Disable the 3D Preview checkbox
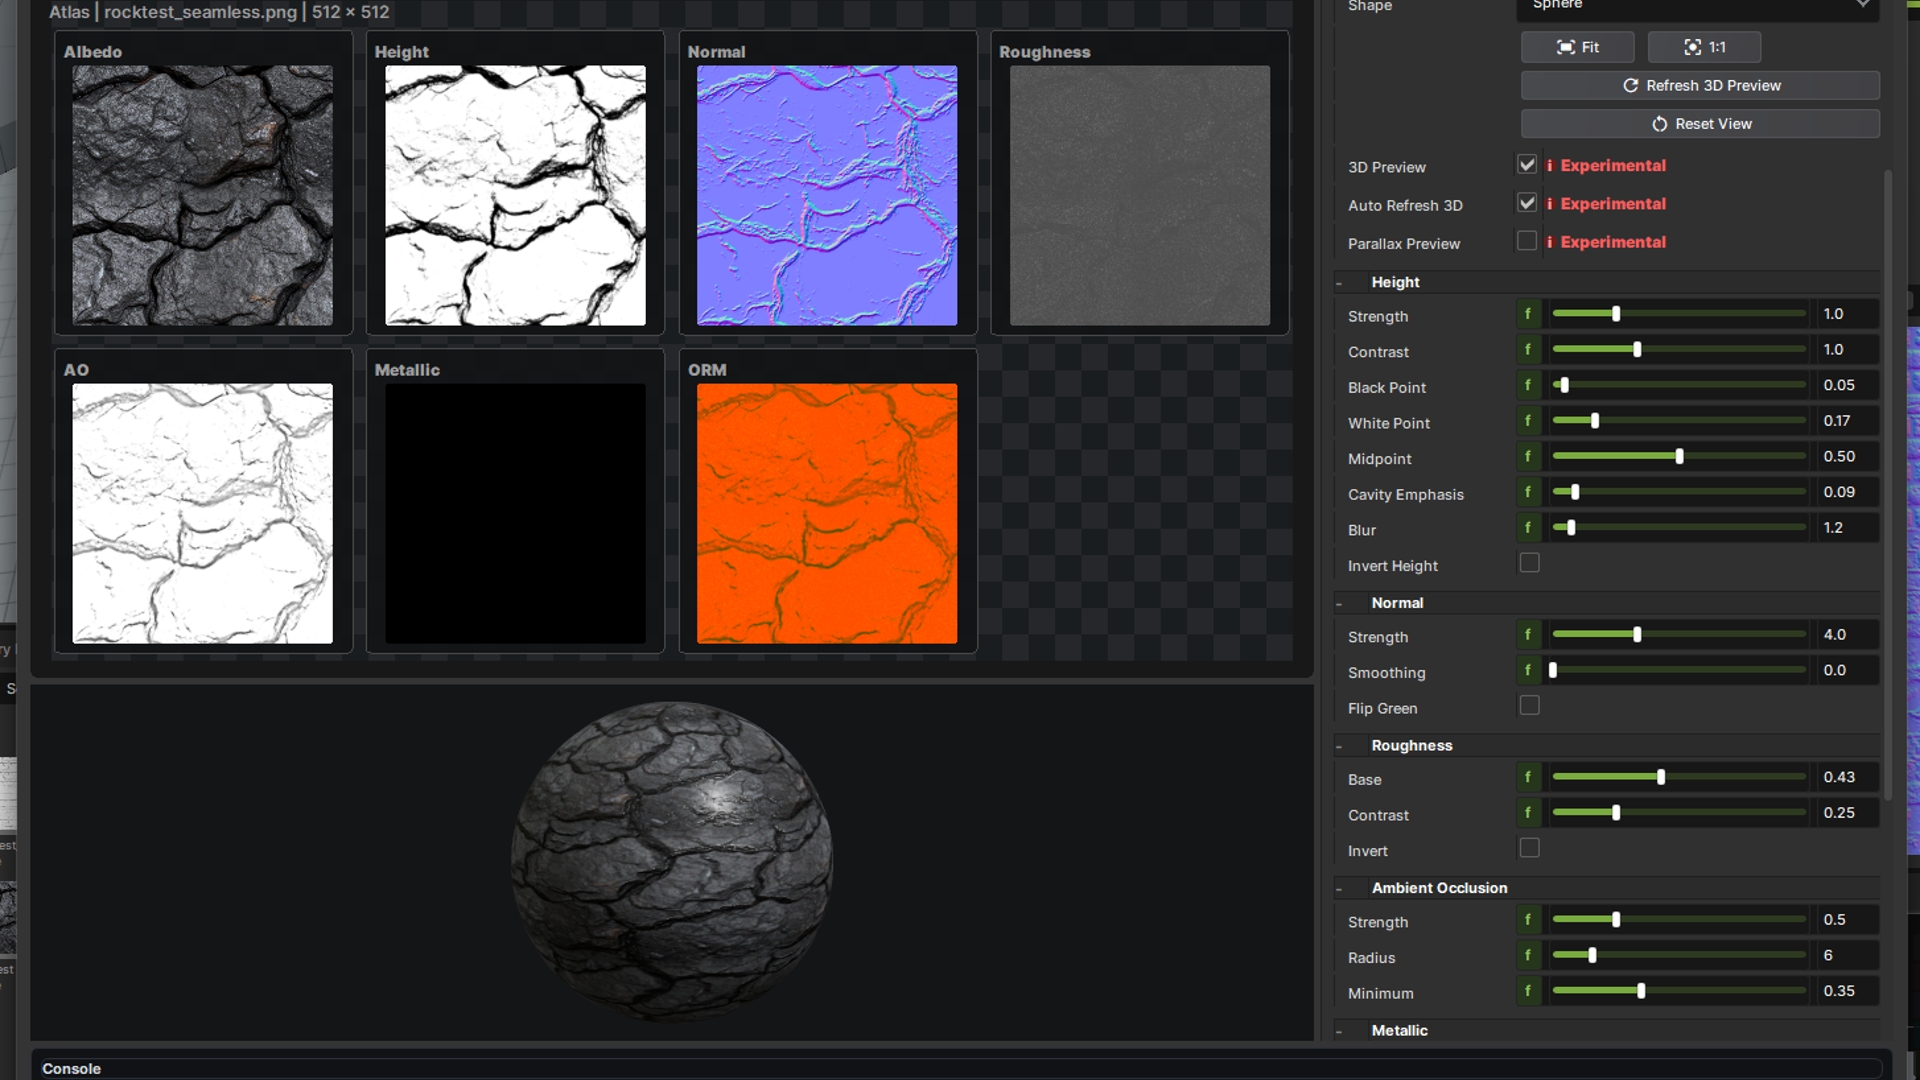 click(x=1527, y=165)
